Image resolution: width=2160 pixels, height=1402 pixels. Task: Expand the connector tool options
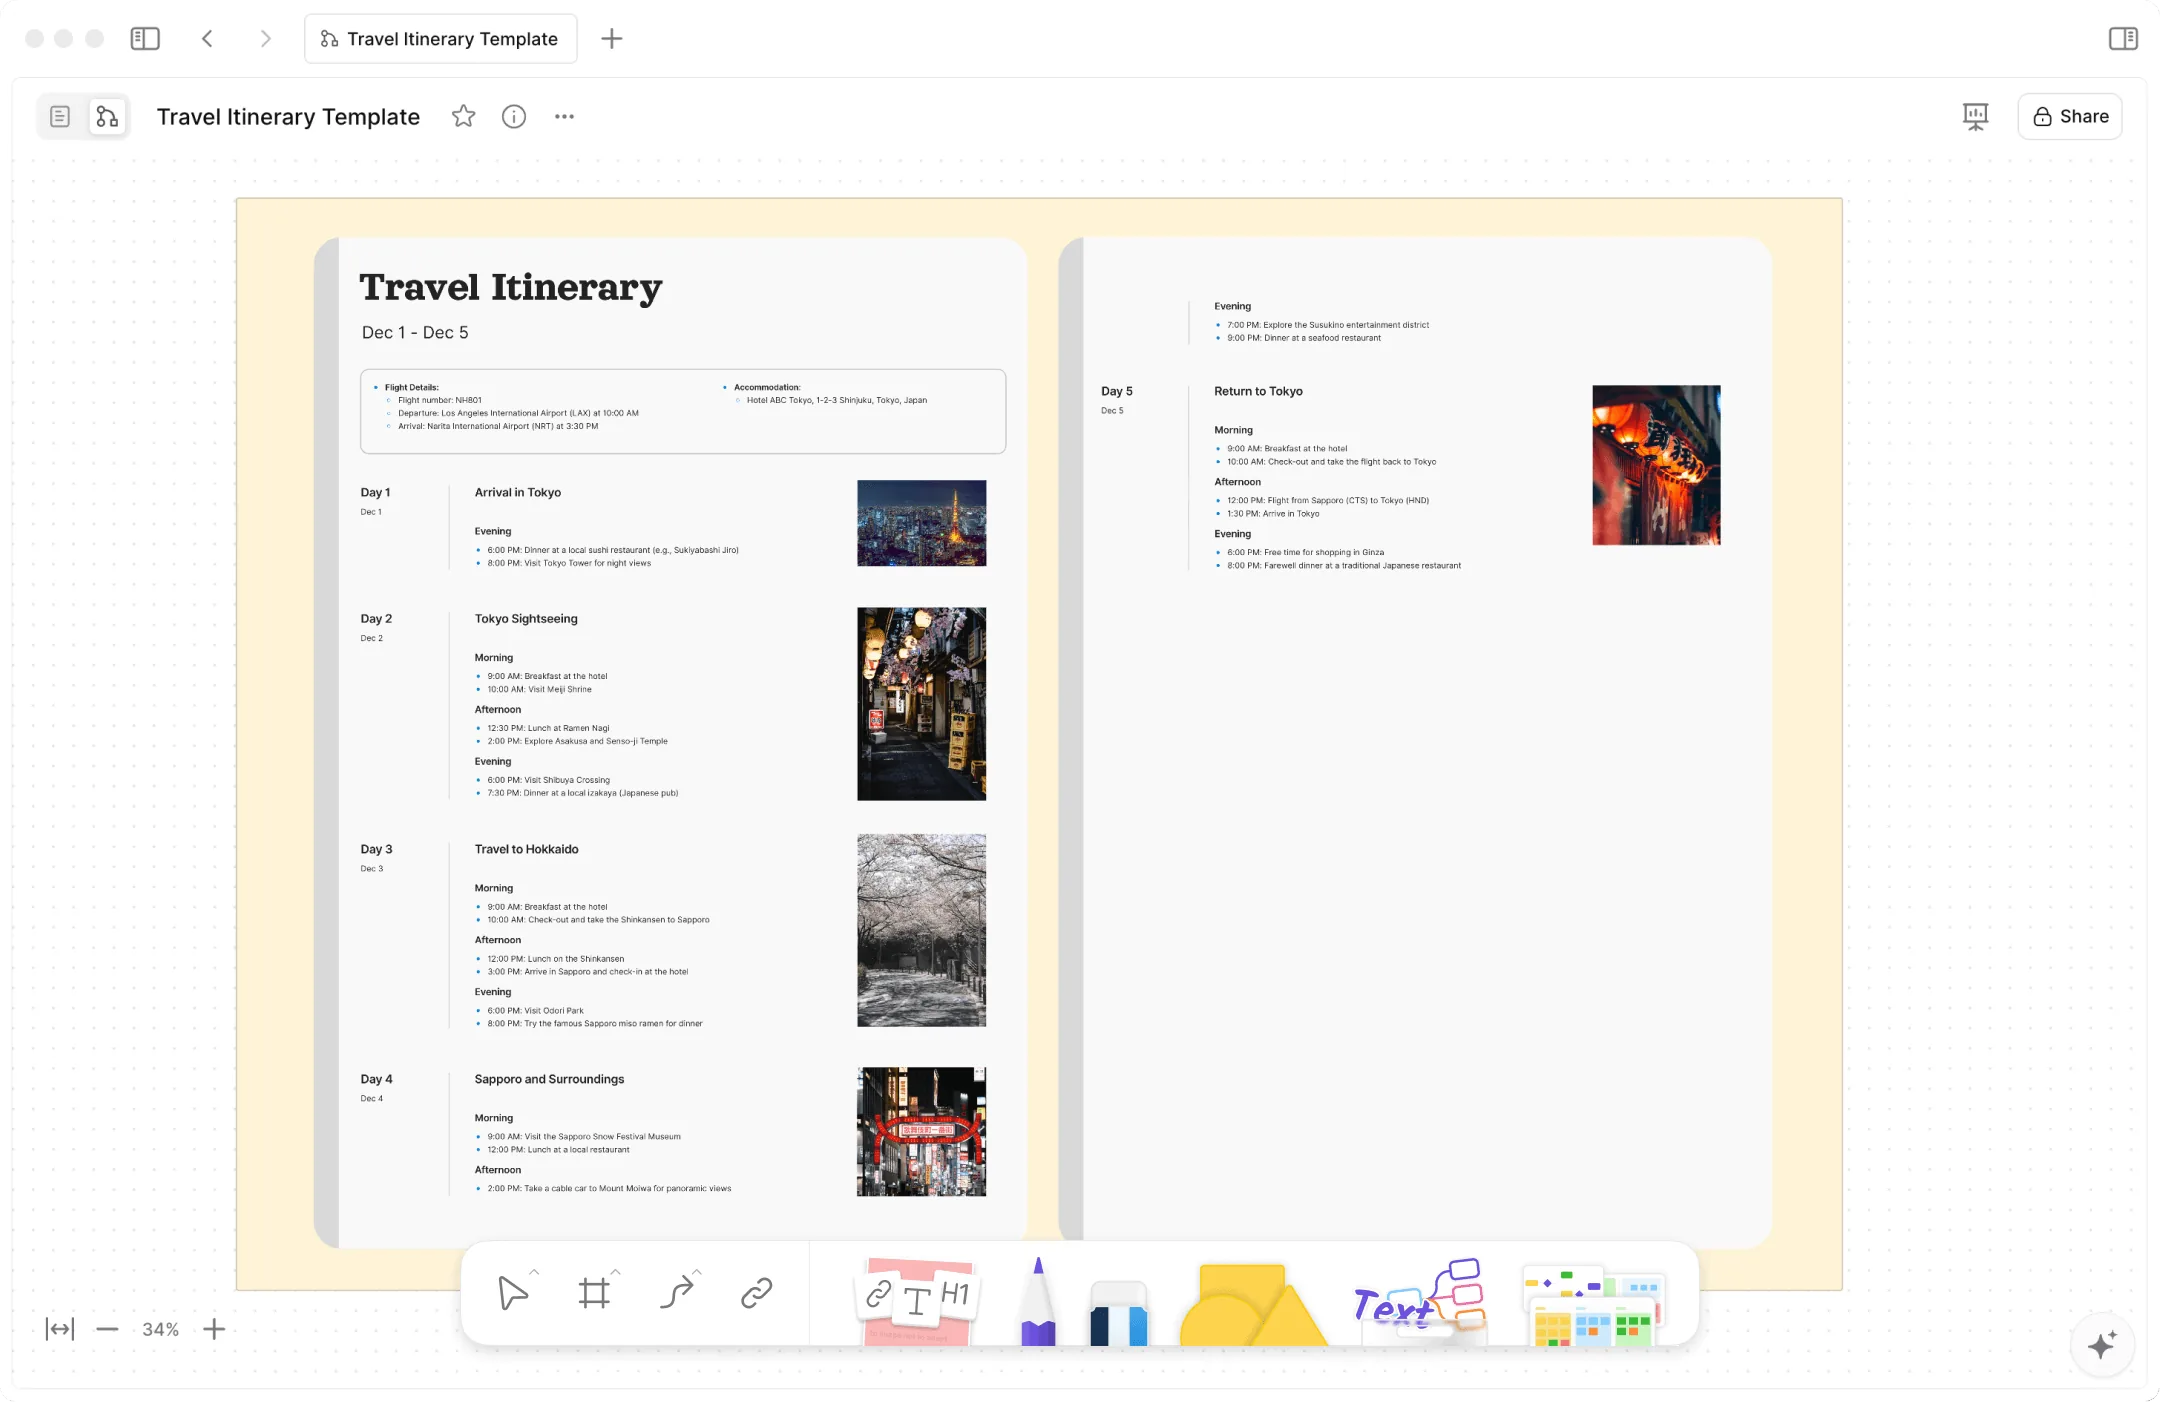697,1272
